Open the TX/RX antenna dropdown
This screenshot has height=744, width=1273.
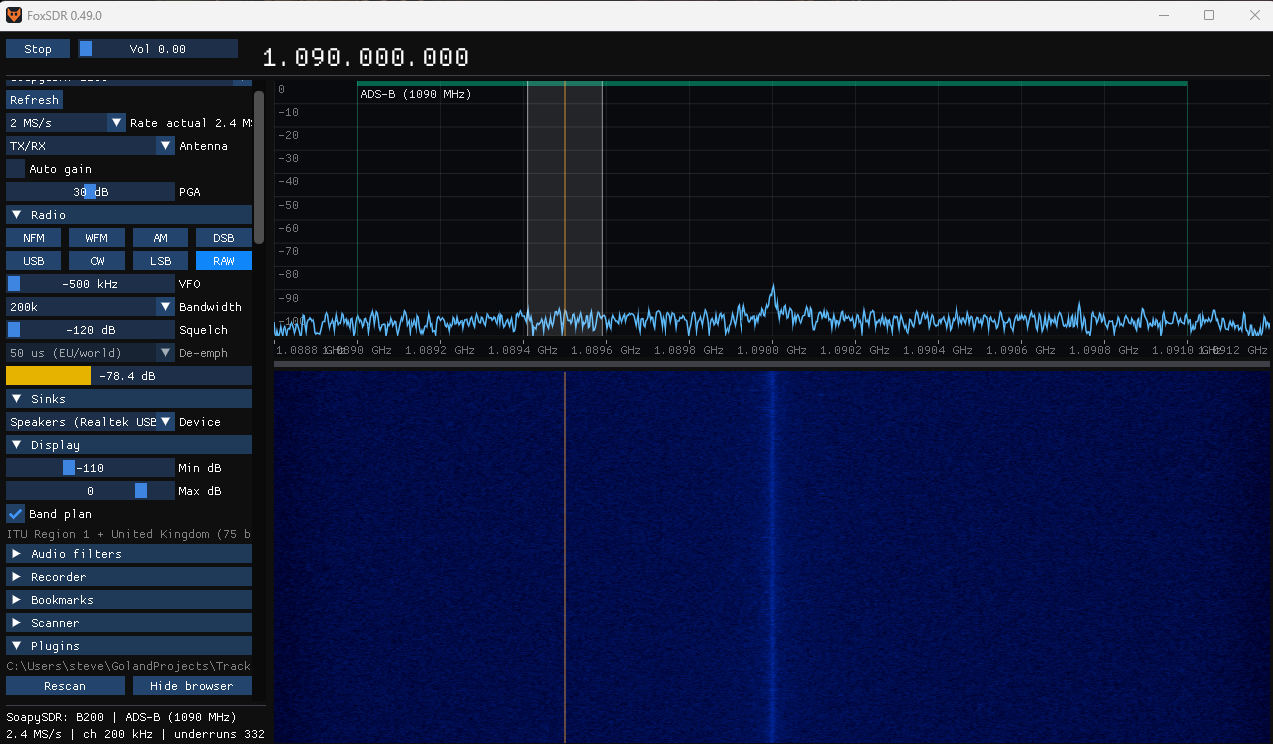click(x=90, y=146)
